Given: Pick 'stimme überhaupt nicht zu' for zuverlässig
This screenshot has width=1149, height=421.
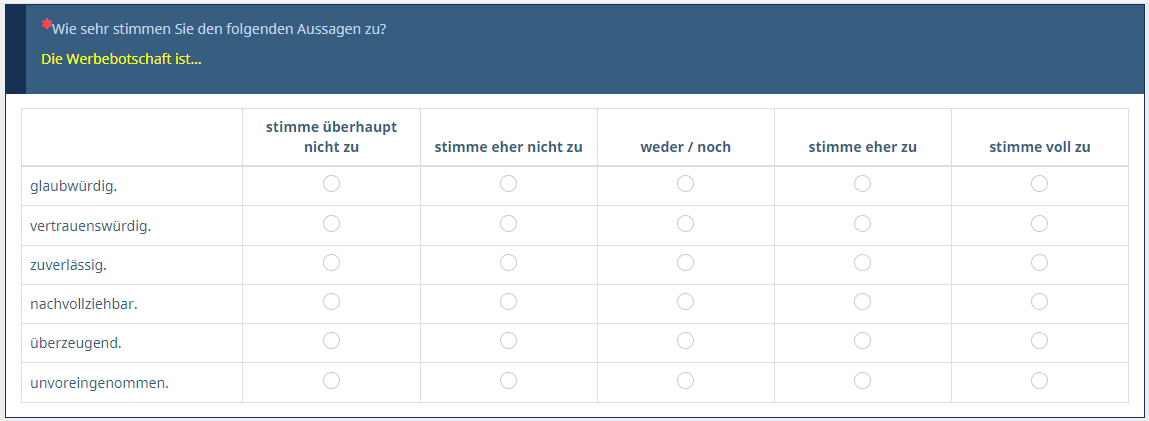Looking at the screenshot, I should click(x=331, y=262).
